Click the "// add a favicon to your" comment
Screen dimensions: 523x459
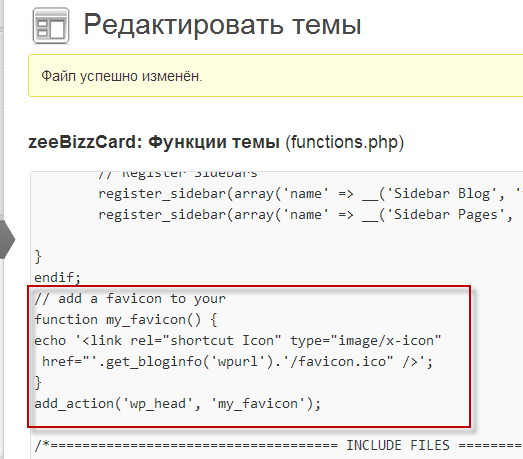tap(130, 299)
